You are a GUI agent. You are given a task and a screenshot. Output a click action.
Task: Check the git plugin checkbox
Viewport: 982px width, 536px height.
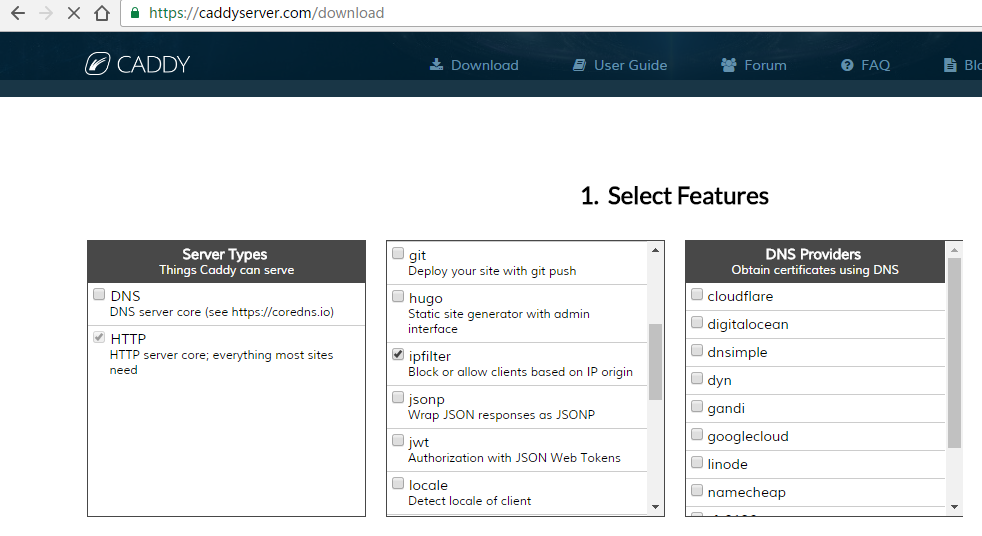tap(398, 253)
